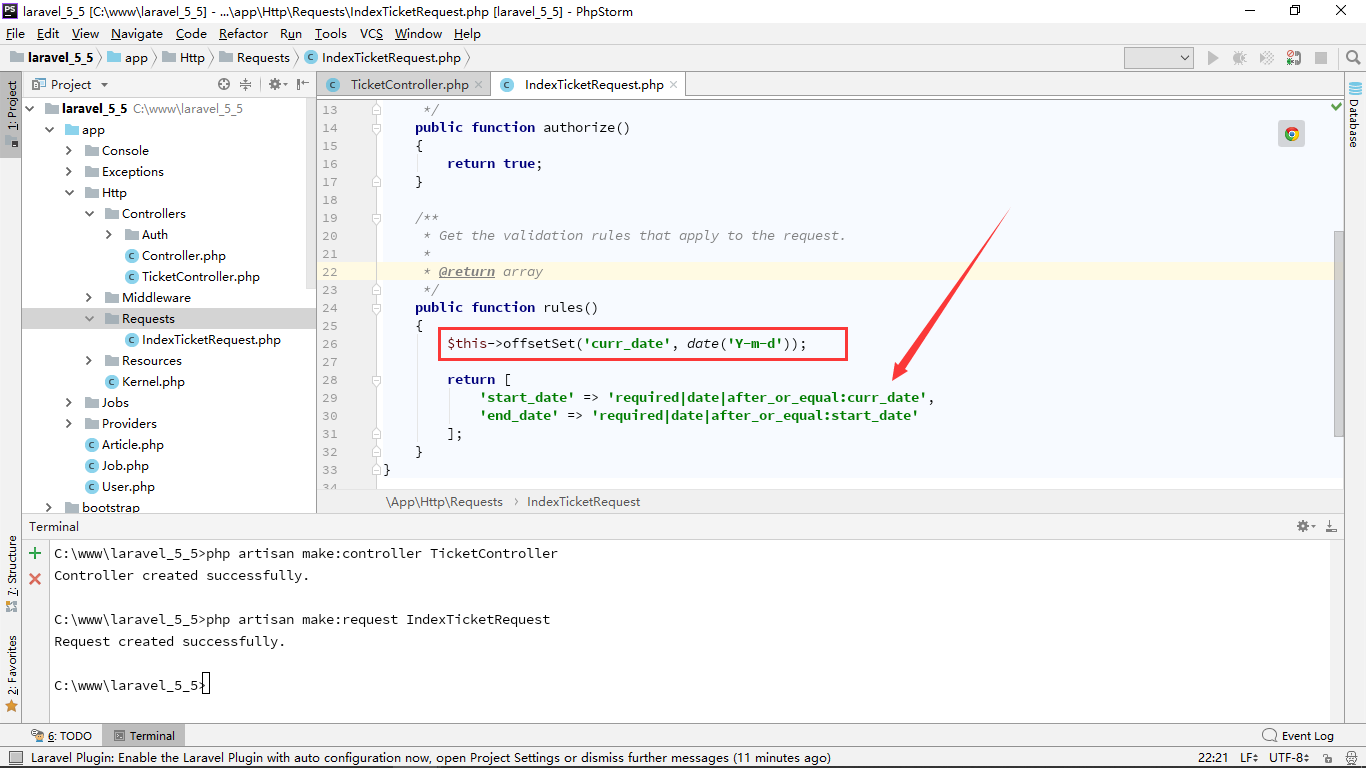This screenshot has height=768, width=1366.
Task: Open the Project view selector dropdown
Action: coord(71,85)
